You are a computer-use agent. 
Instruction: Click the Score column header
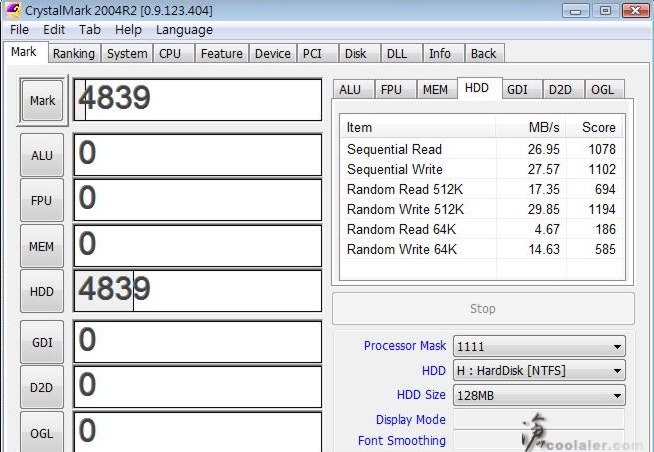pos(594,127)
